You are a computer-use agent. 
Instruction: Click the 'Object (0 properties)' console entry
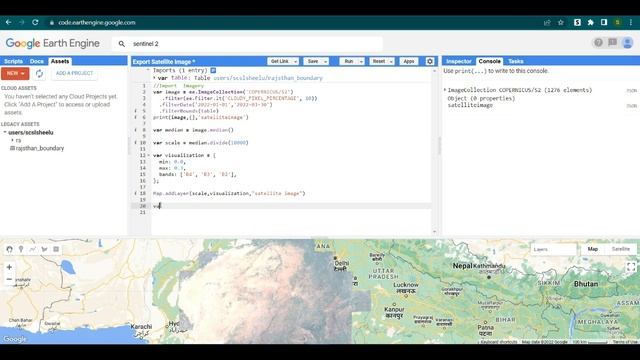481,98
